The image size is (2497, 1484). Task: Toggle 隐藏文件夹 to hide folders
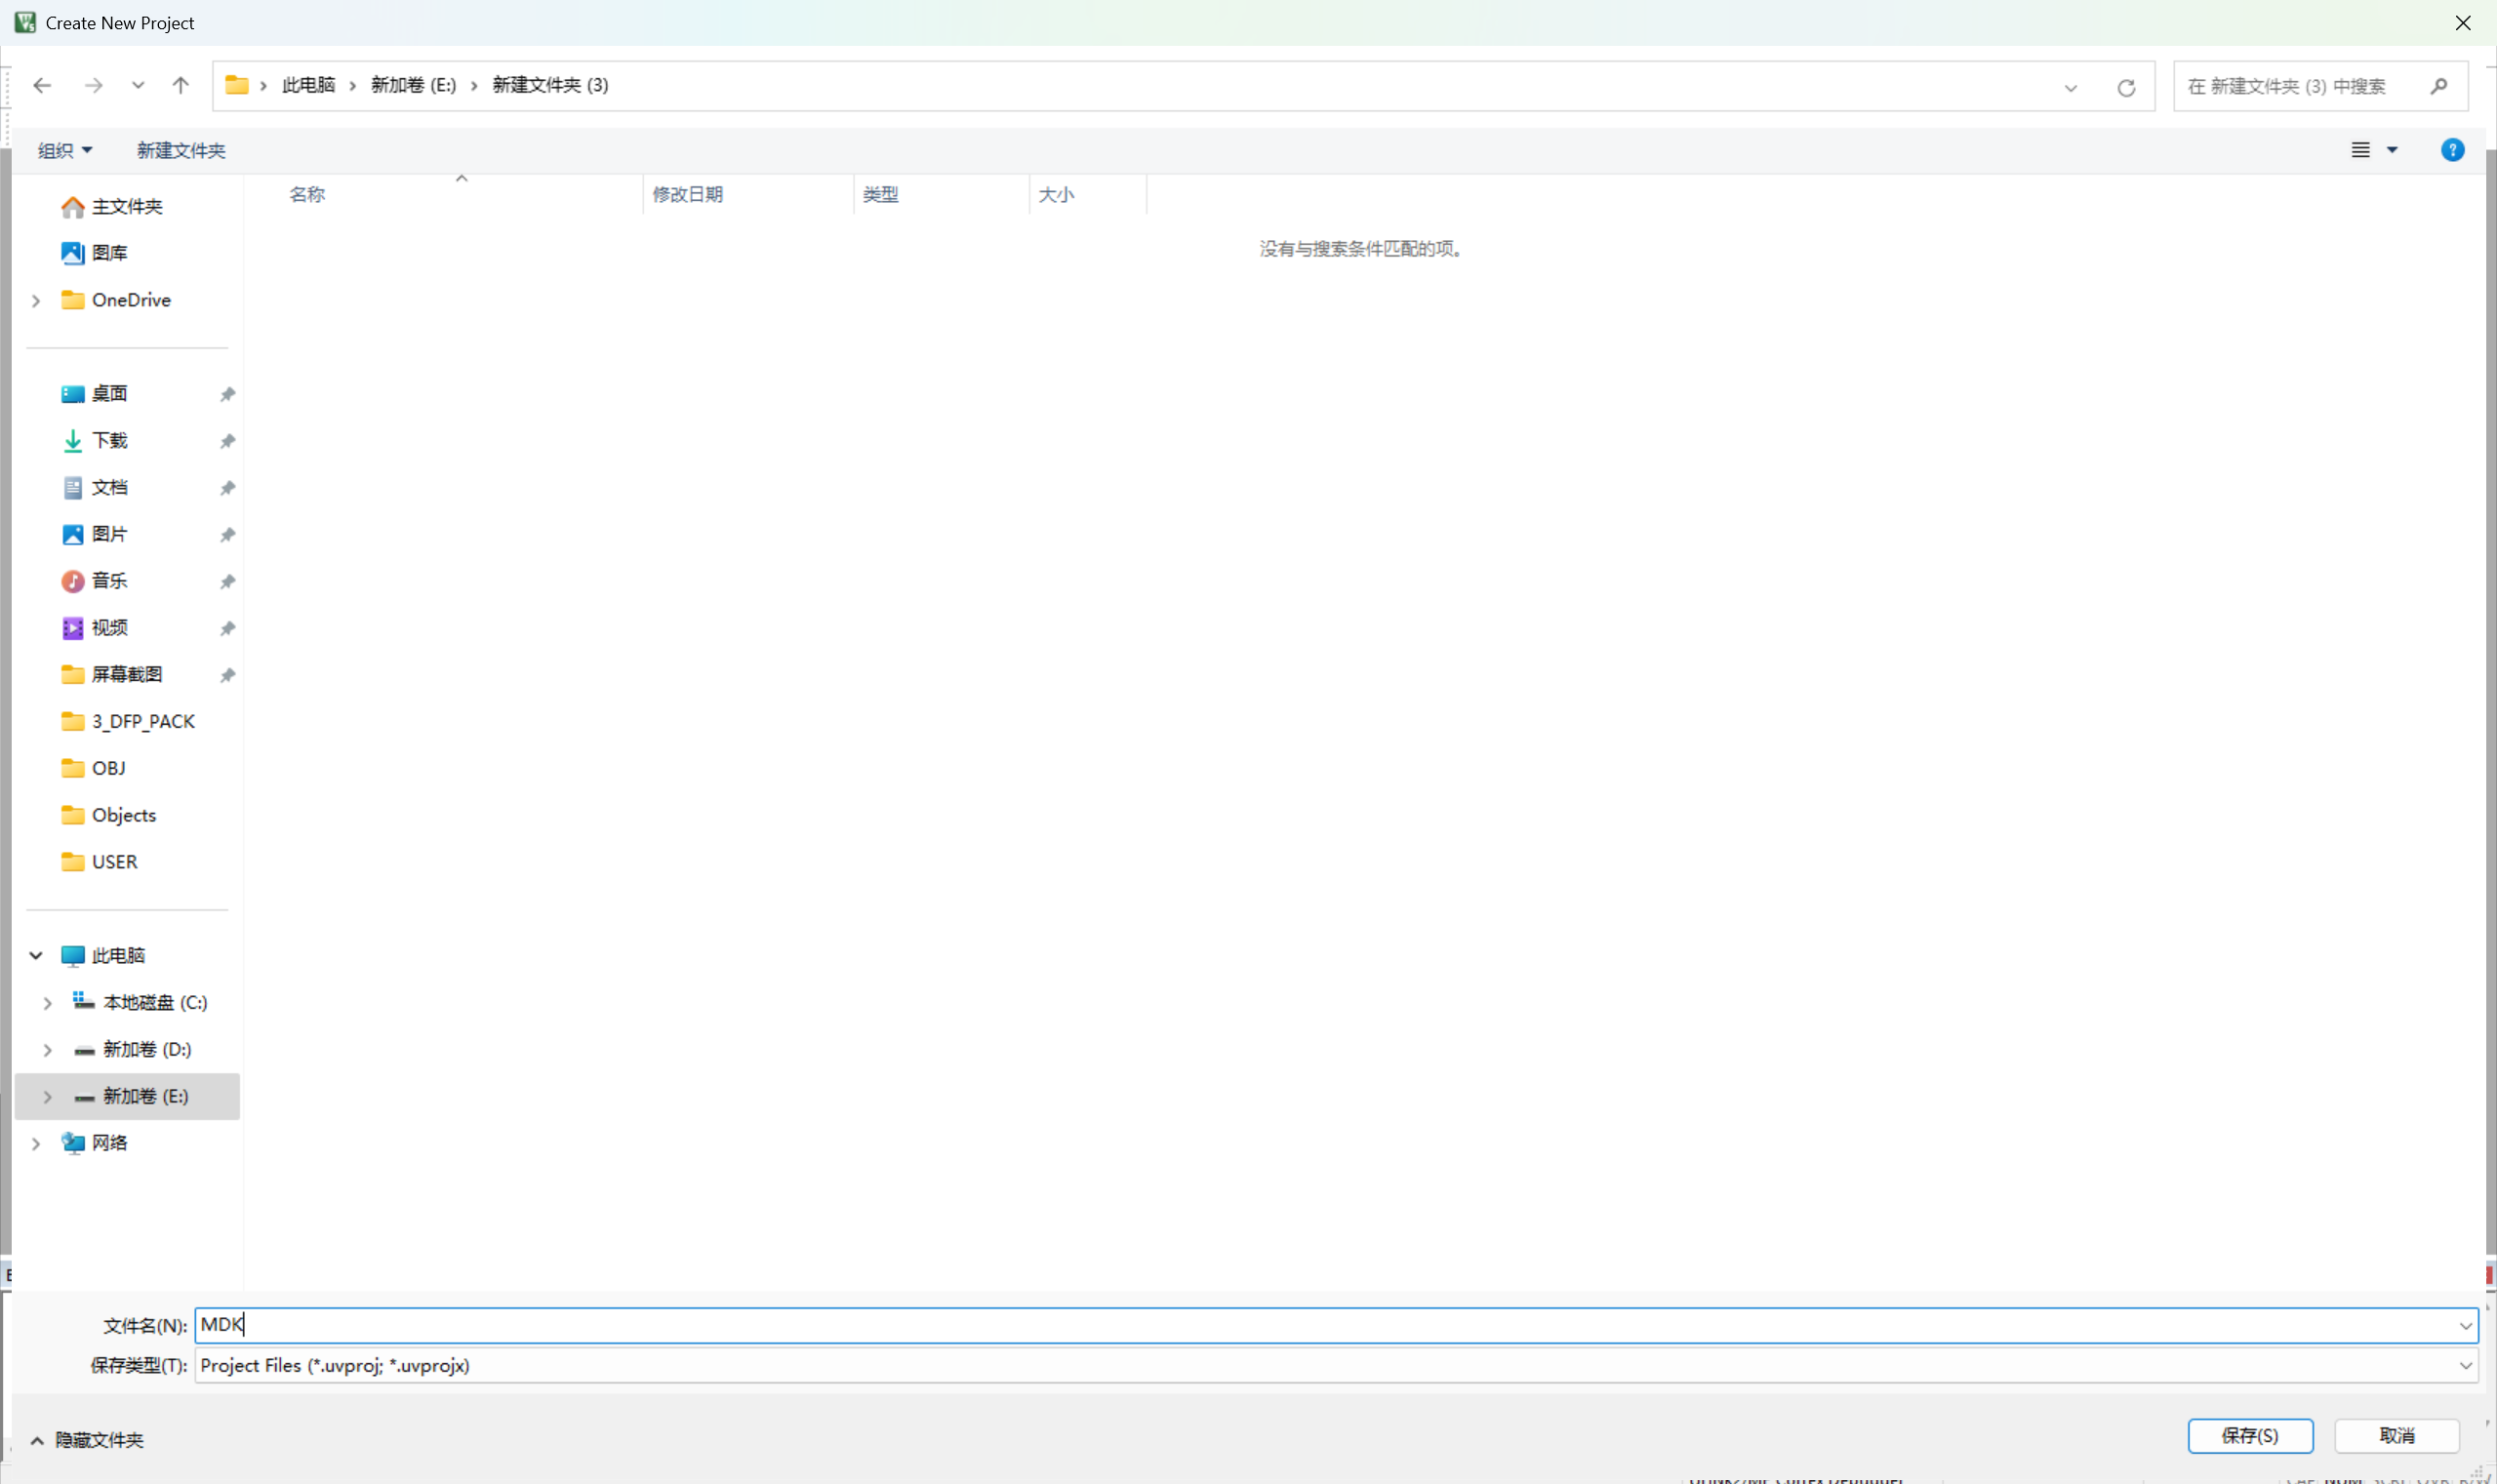point(88,1440)
